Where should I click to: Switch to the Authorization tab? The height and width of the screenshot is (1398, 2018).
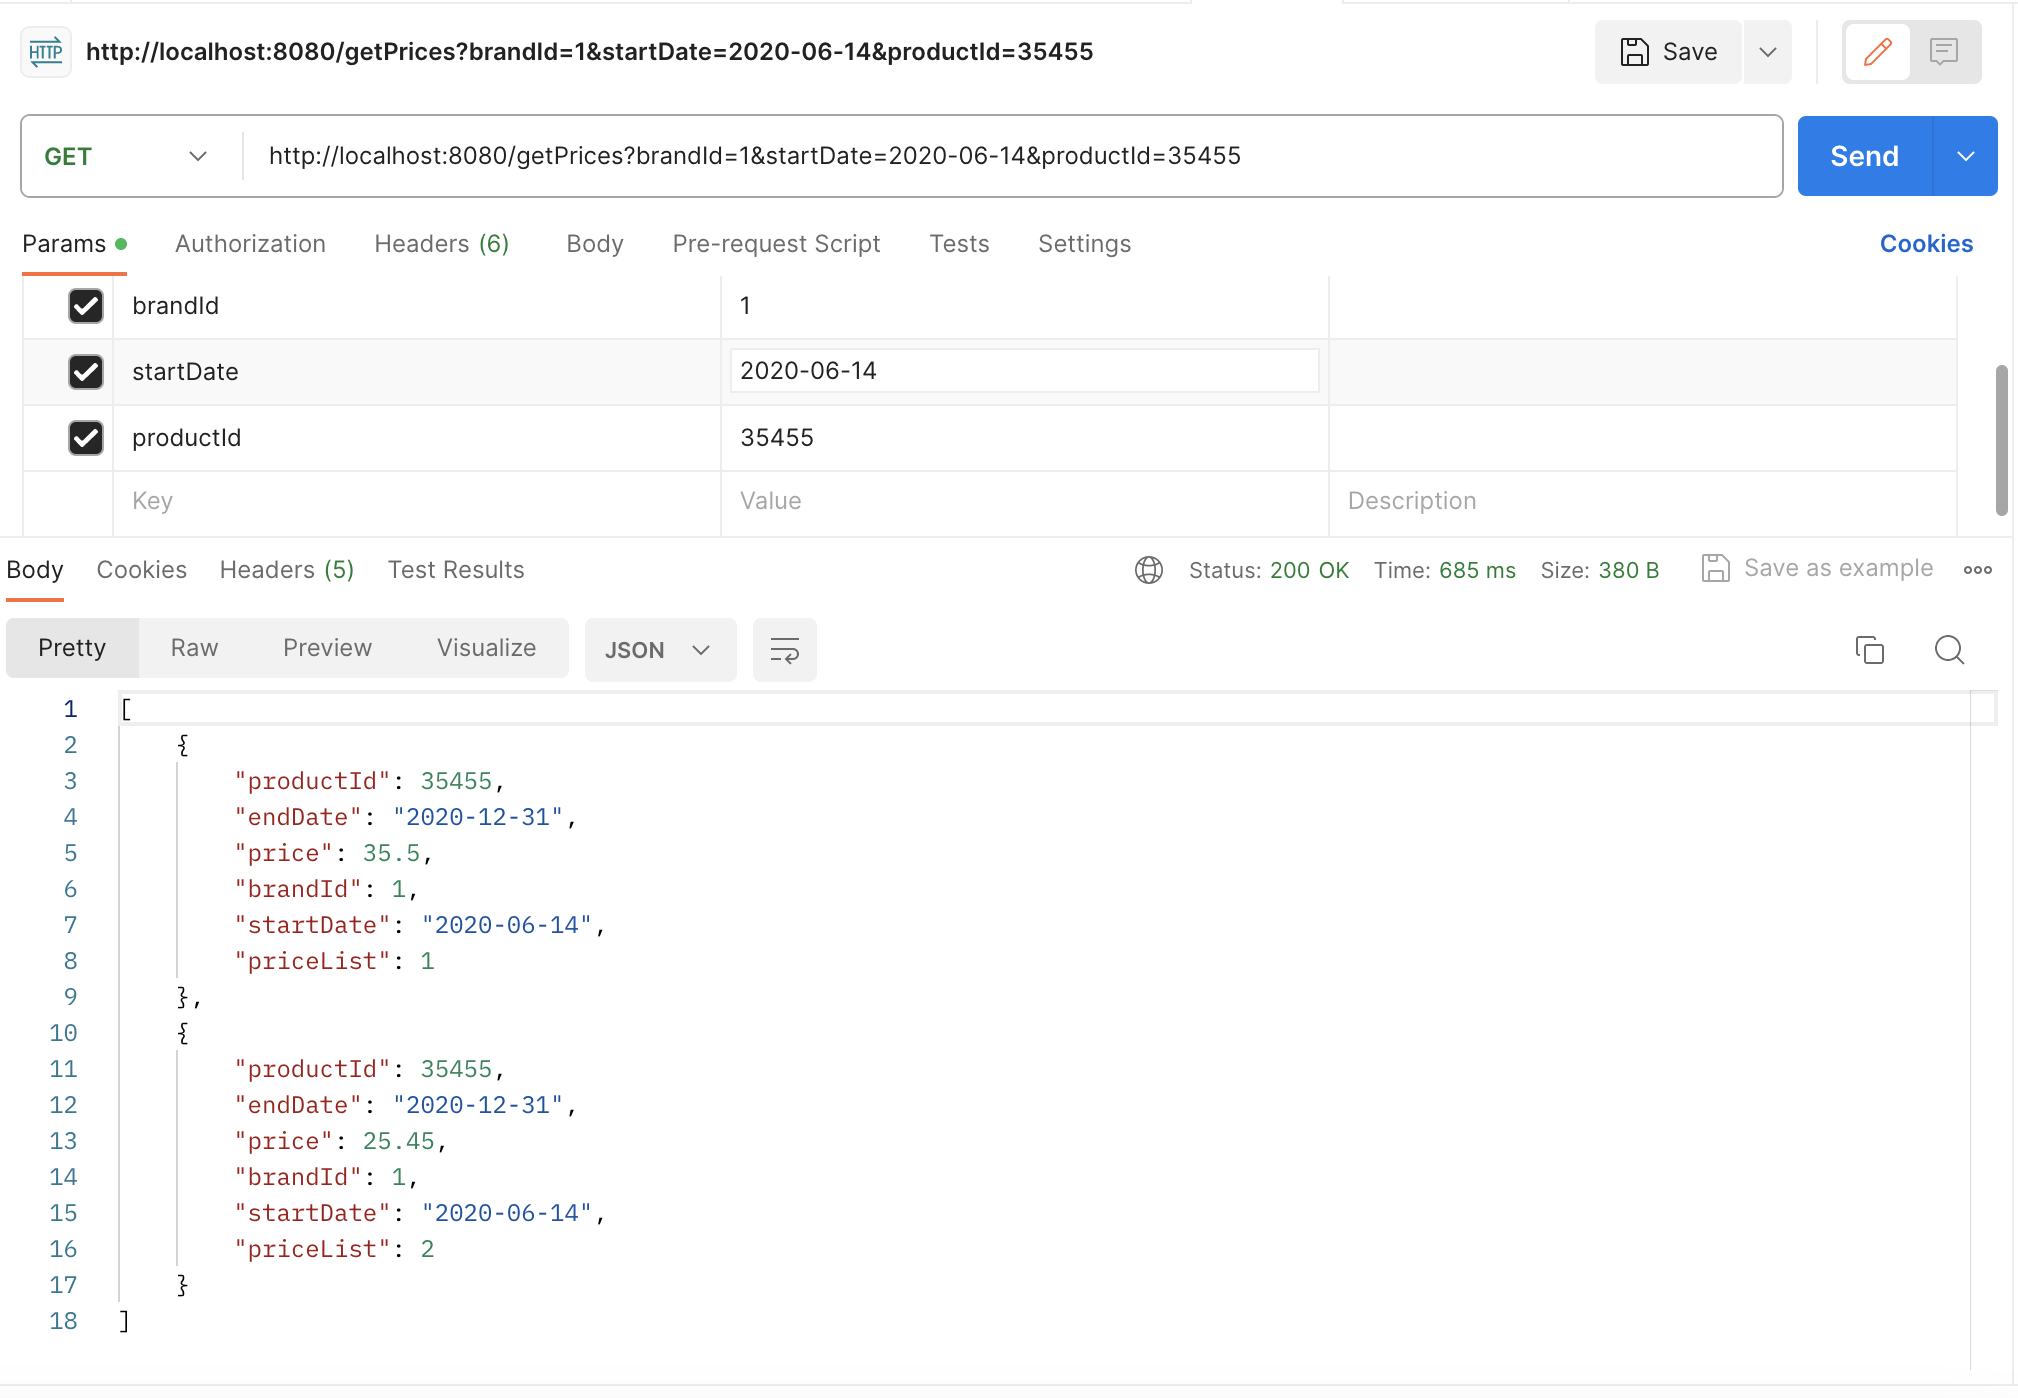(250, 244)
